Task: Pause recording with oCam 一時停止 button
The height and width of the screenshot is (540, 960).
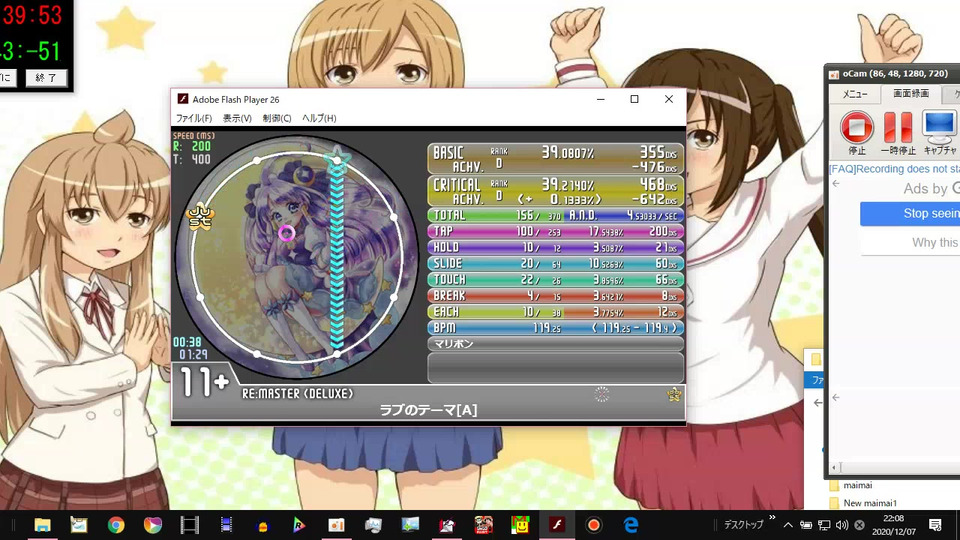Action: click(898, 132)
